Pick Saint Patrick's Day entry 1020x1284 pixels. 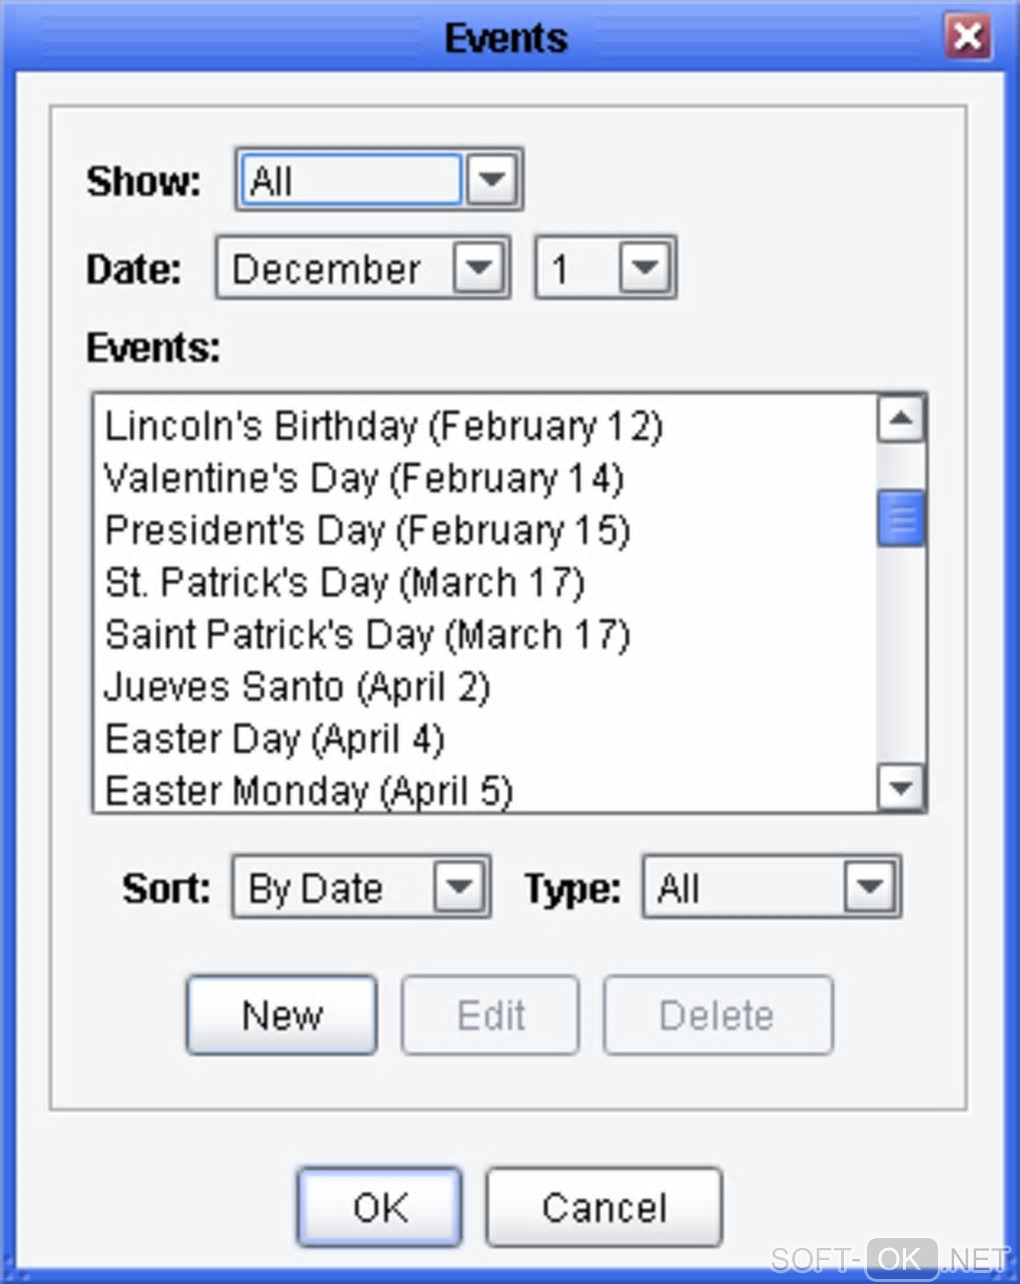pyautogui.click(x=367, y=635)
